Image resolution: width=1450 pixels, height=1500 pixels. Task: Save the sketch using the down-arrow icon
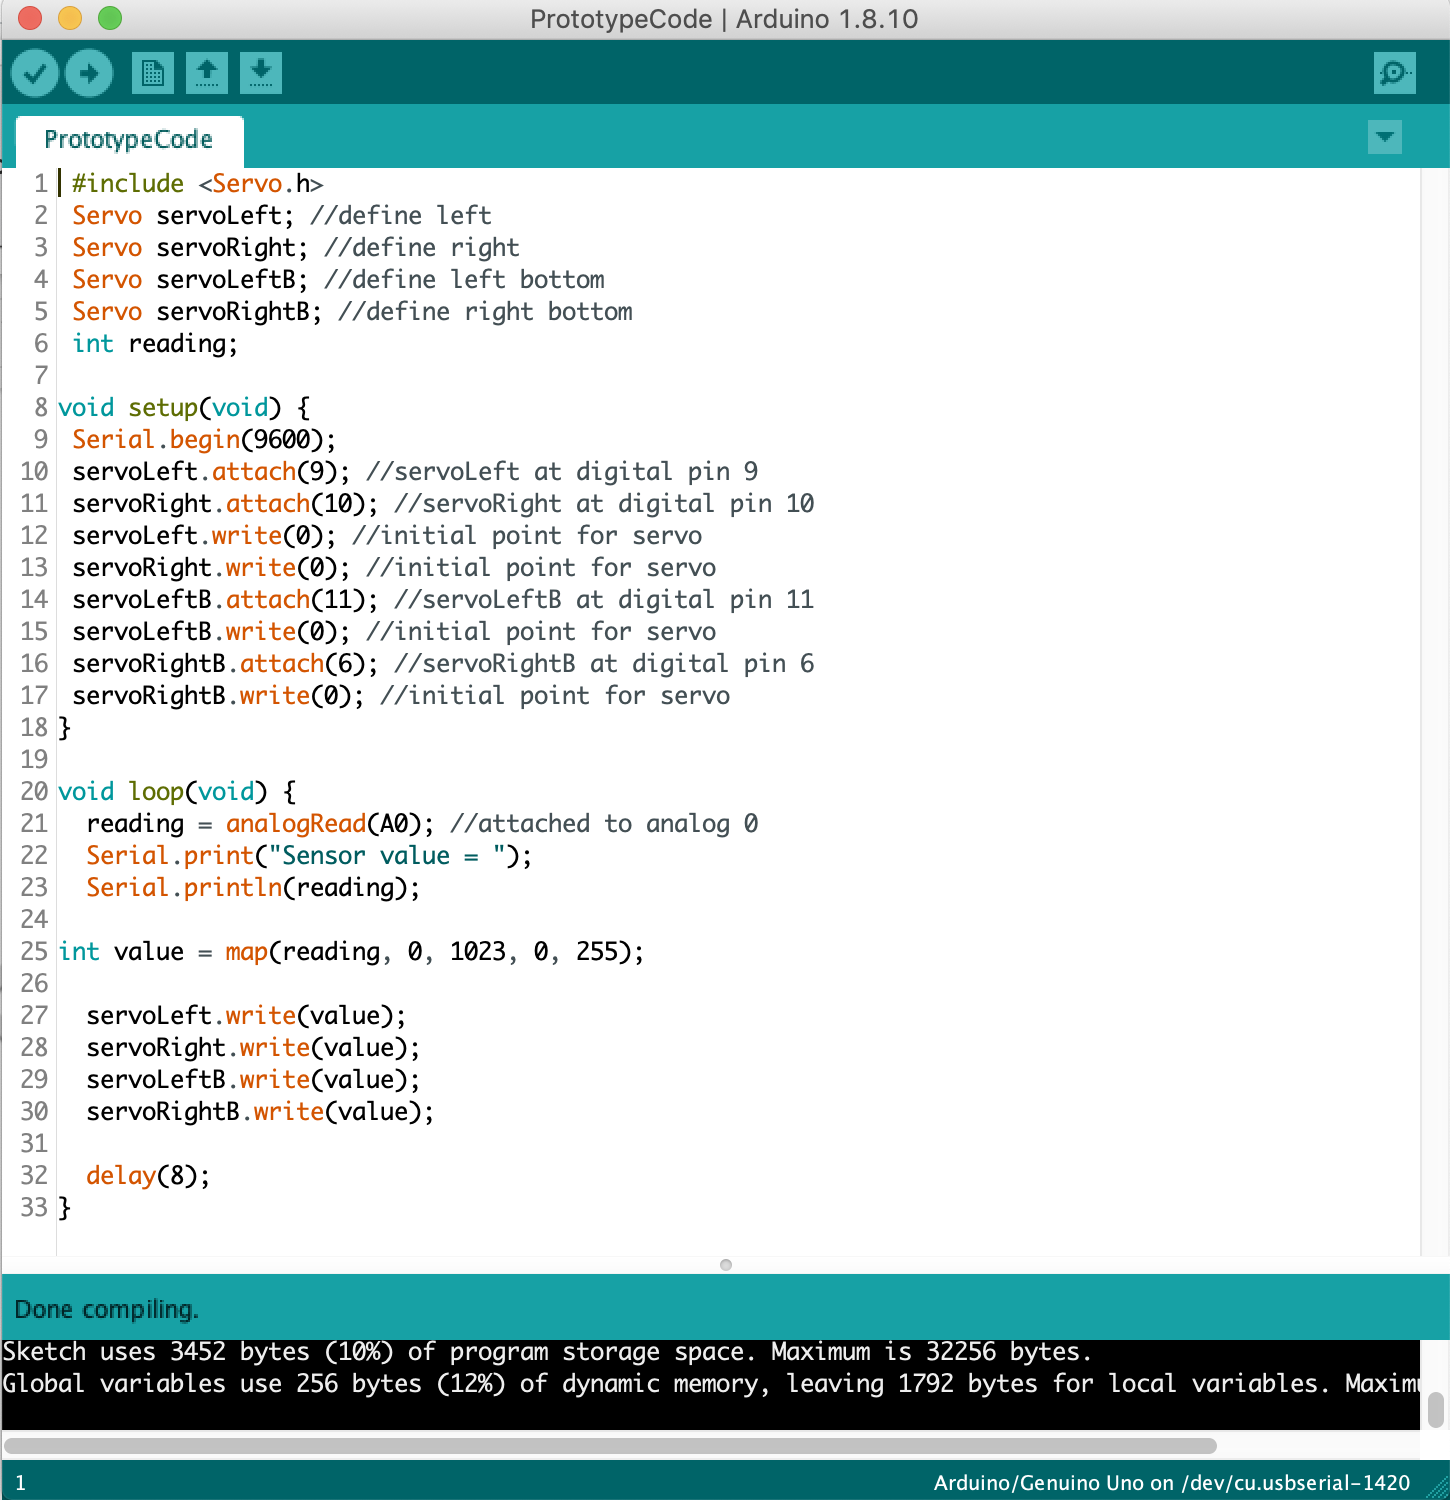(x=260, y=73)
